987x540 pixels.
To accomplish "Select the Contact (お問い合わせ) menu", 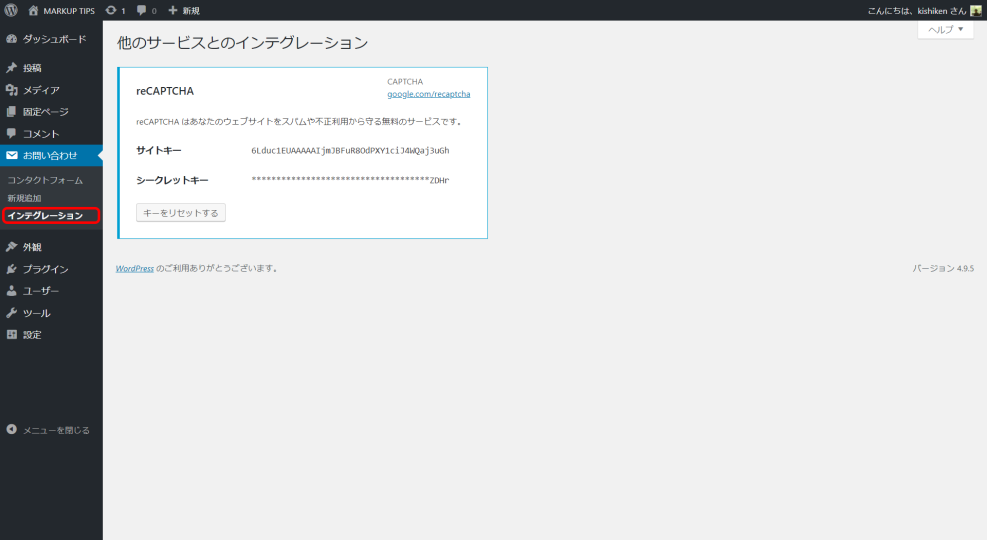I will click(x=49, y=155).
